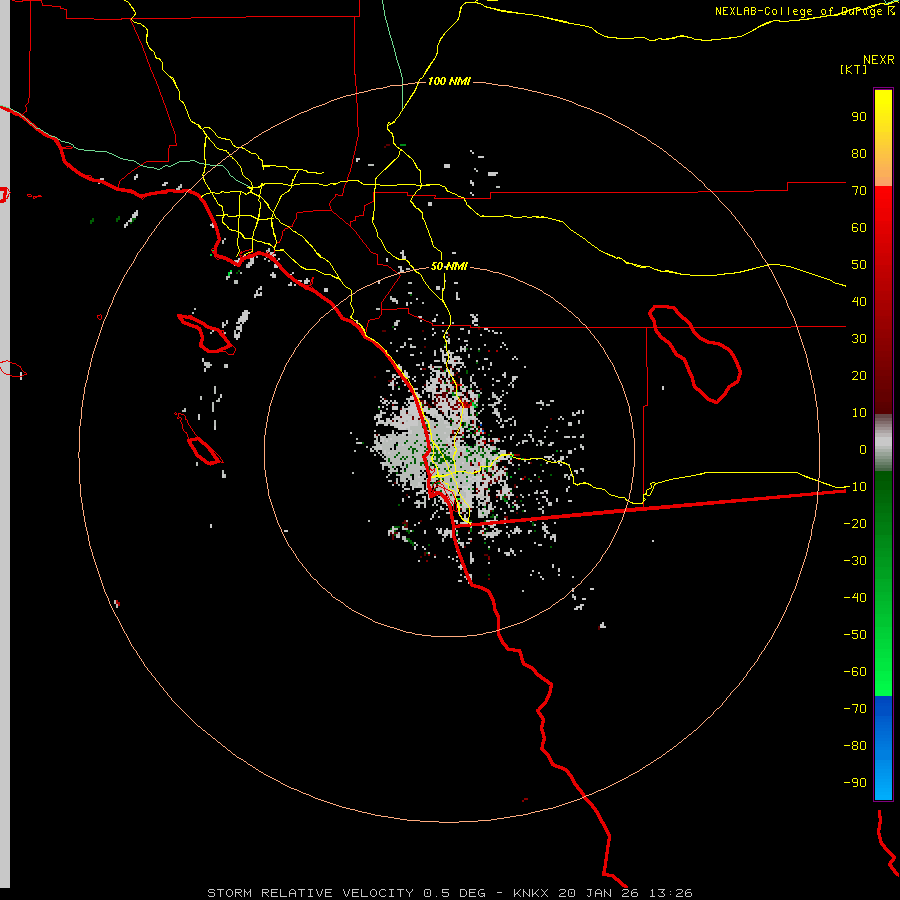Screen dimensions: 900x900
Task: Pick the gray near-zero segment of the color bar
Action: [883, 443]
